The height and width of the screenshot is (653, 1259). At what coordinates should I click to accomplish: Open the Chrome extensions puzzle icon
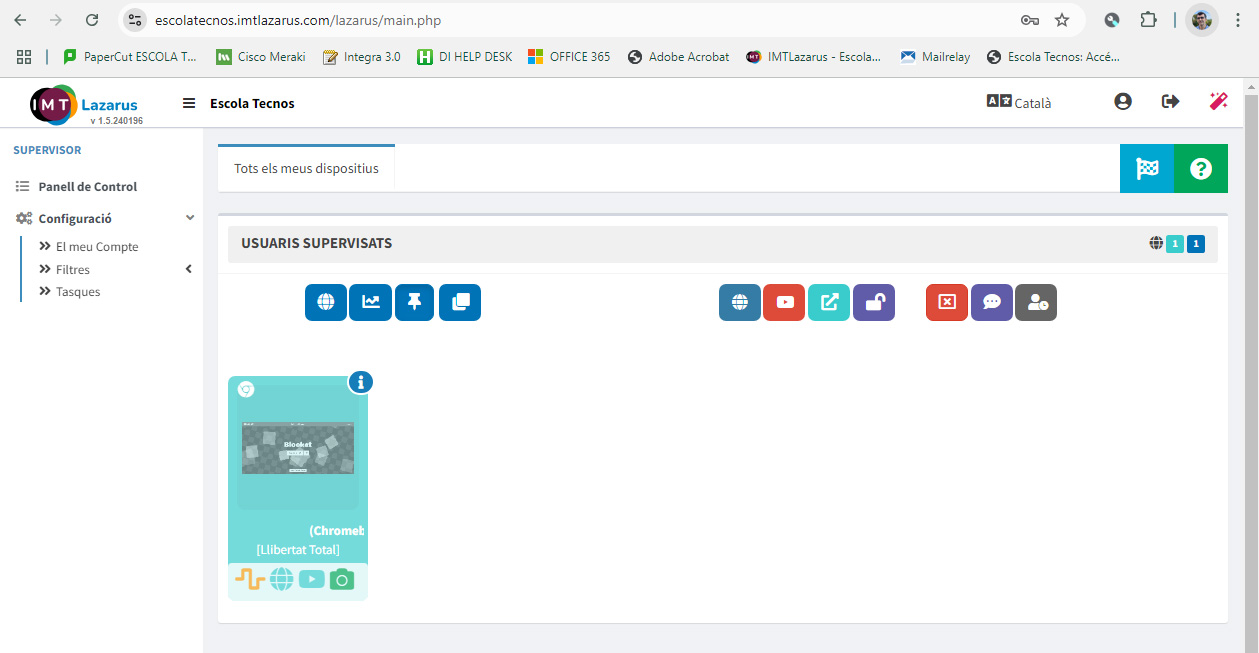pyautogui.click(x=1148, y=20)
